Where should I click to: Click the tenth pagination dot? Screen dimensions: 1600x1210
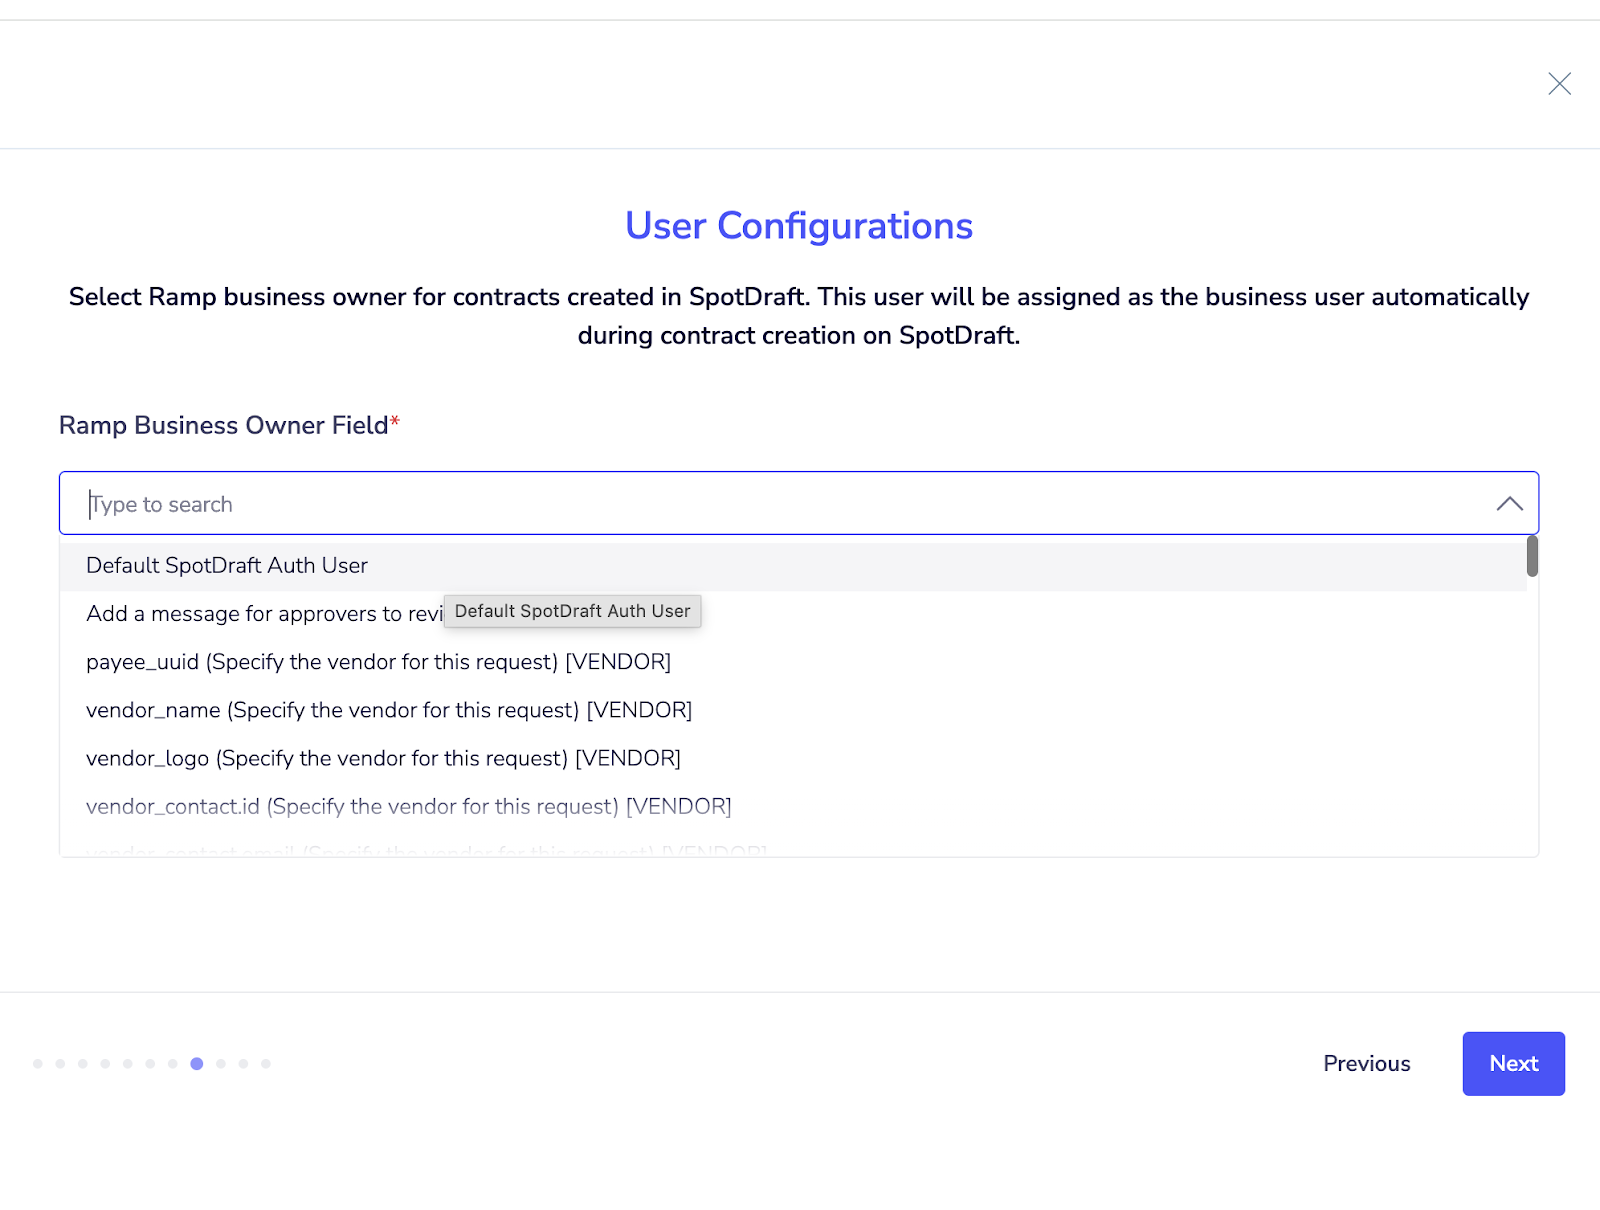pyautogui.click(x=243, y=1064)
